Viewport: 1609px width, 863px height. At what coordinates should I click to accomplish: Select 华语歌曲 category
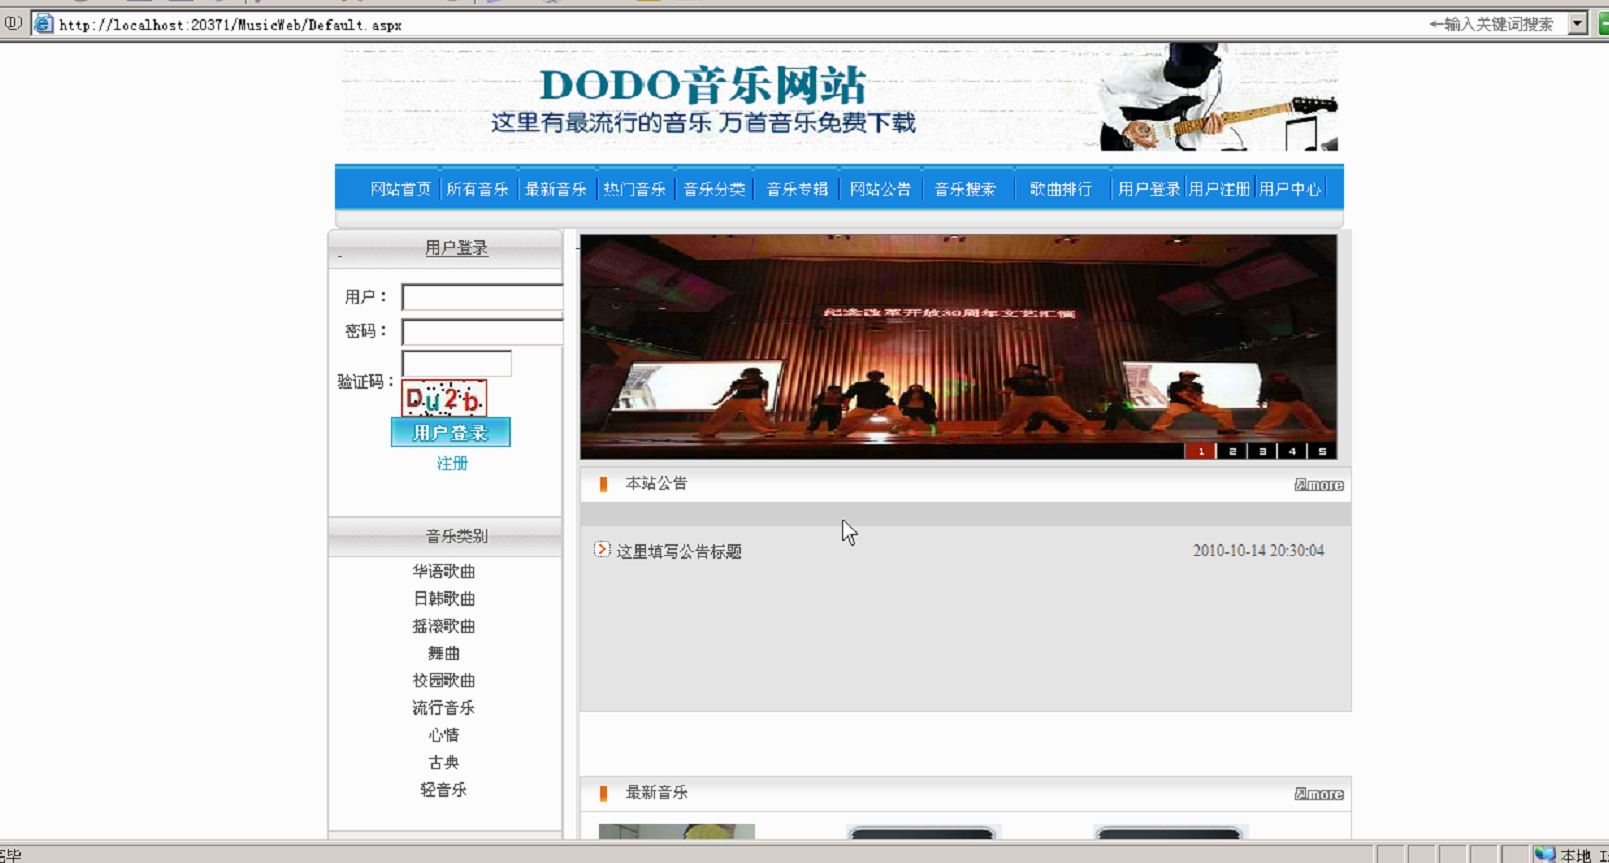[444, 571]
